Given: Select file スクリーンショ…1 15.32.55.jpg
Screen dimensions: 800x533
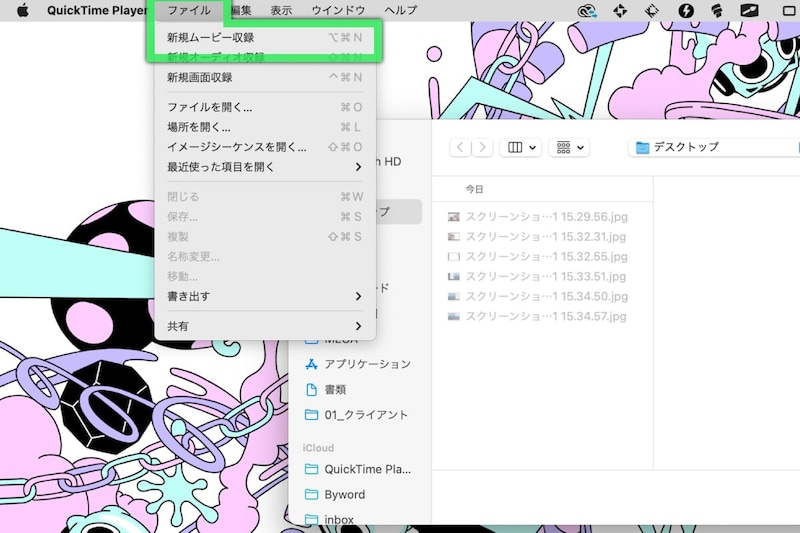Looking at the screenshot, I should tap(538, 257).
